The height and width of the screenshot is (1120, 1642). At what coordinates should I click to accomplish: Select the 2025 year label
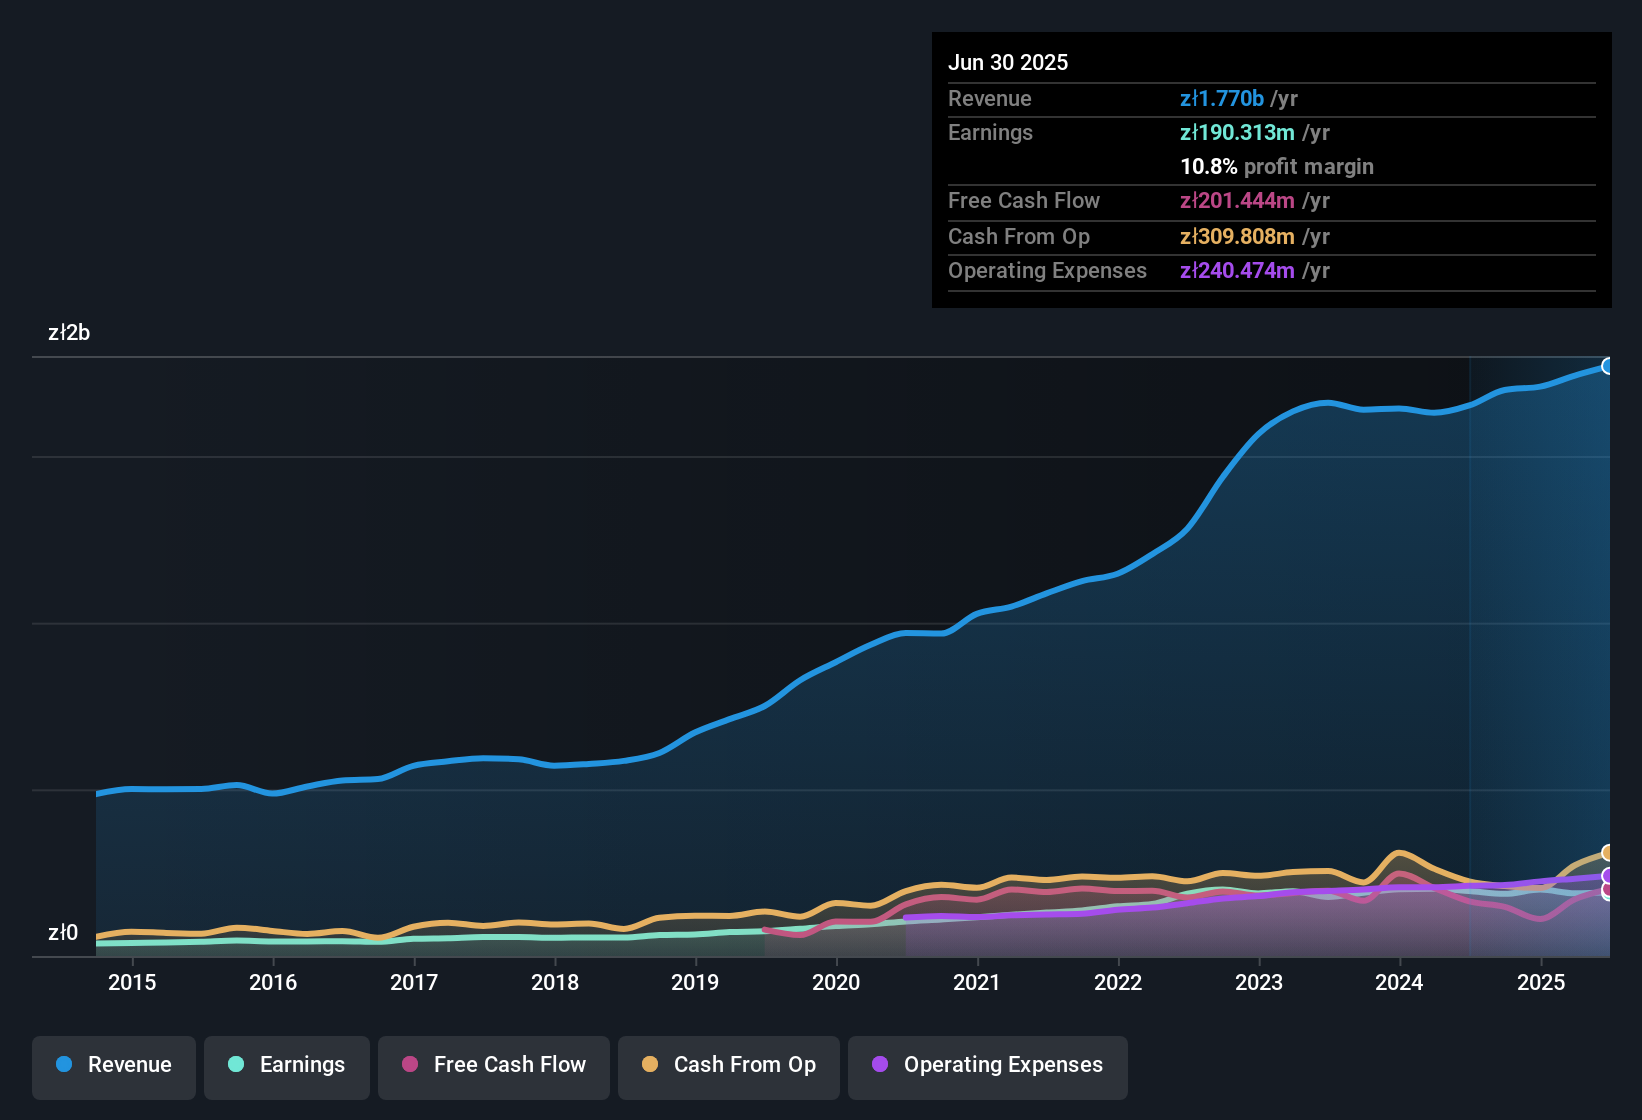(1540, 982)
